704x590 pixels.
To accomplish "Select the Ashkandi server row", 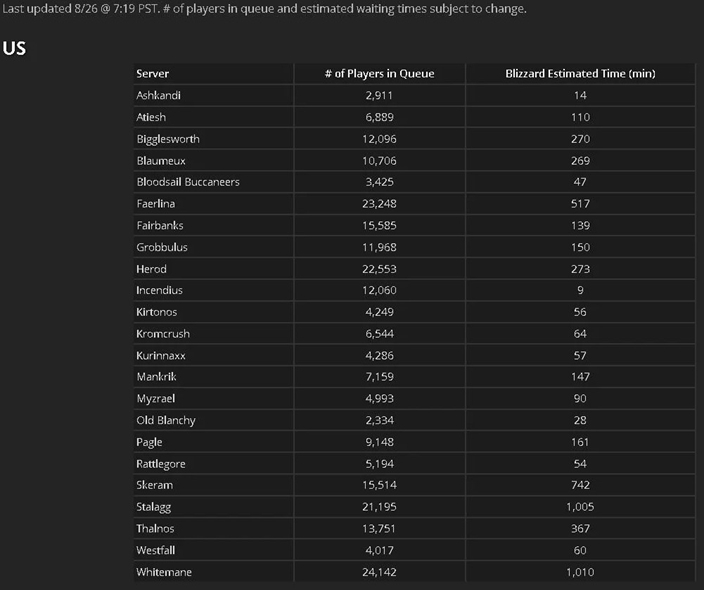I will point(414,95).
